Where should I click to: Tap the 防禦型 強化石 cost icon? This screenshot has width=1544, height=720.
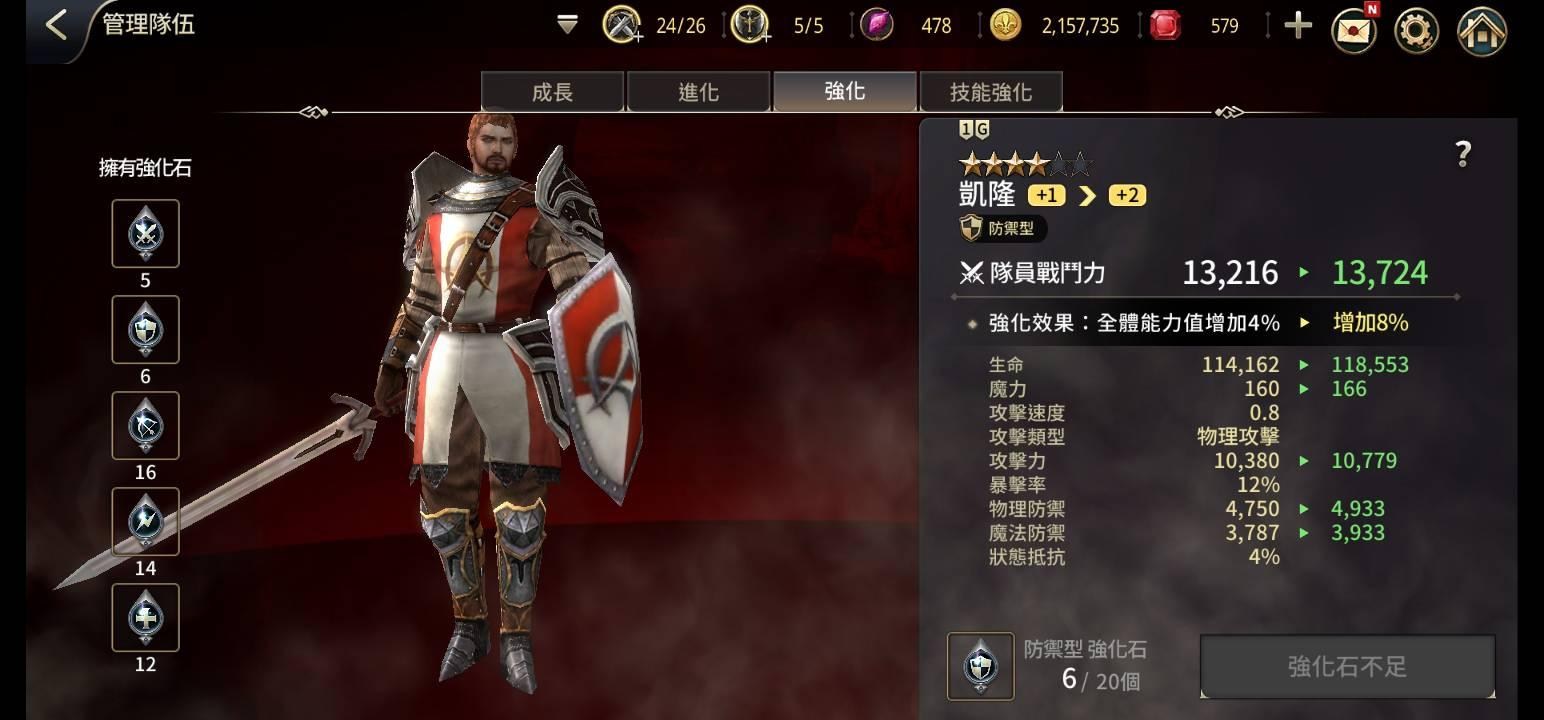(981, 667)
